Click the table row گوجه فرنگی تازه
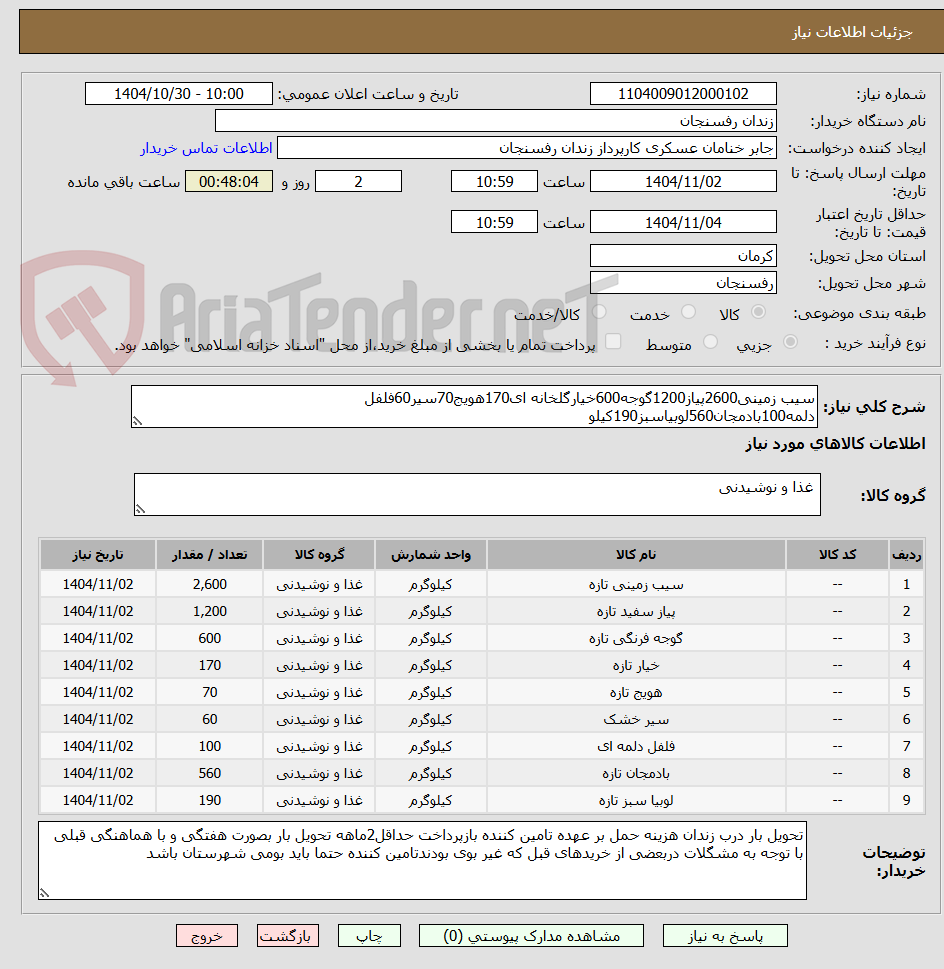This screenshot has height=969, width=944. tap(482, 638)
